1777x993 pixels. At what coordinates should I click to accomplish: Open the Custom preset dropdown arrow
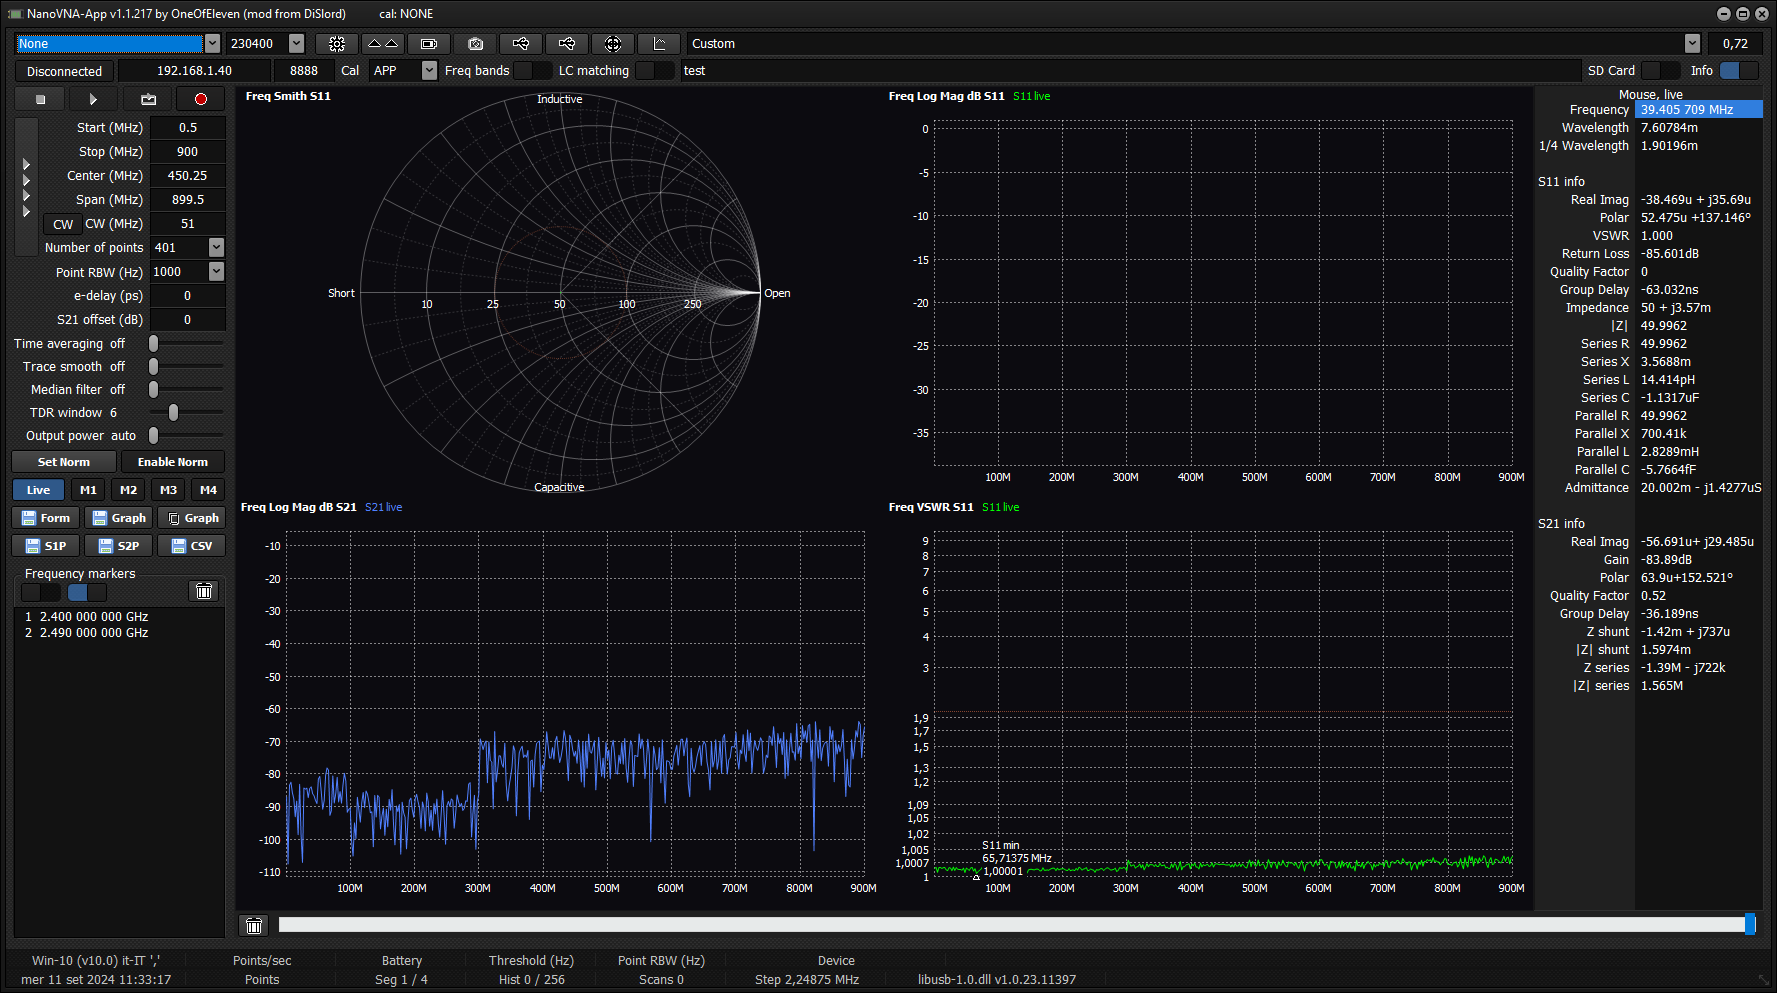(x=1692, y=44)
